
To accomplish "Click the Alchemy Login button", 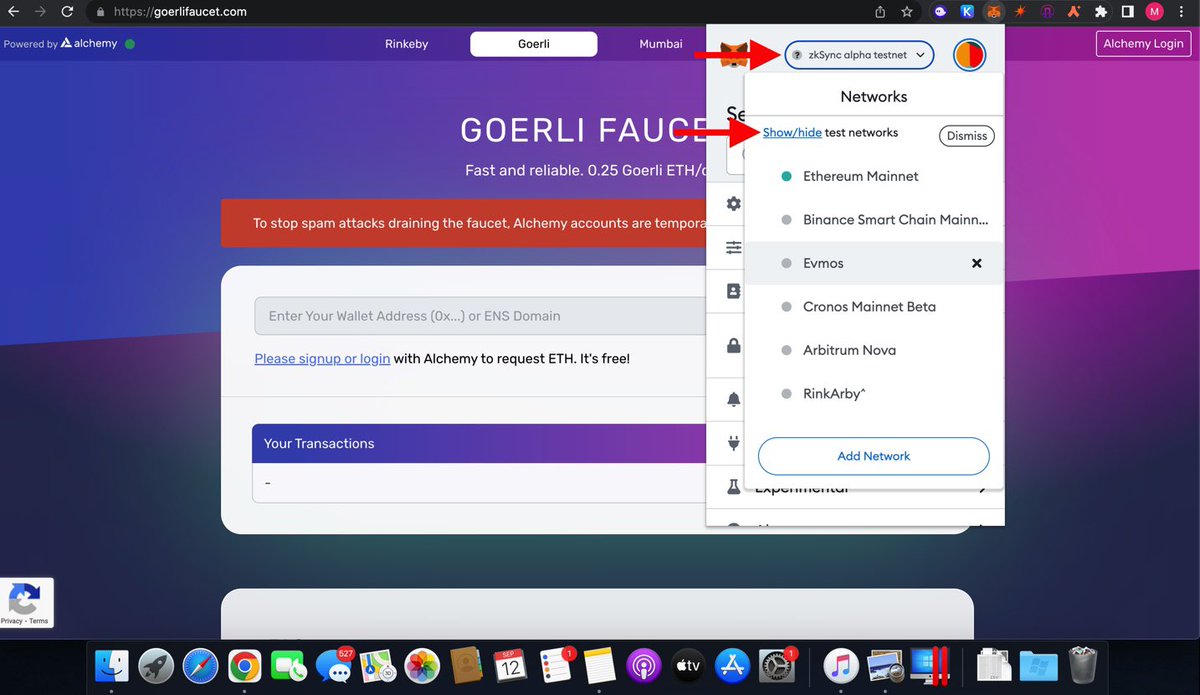I will 1143,44.
